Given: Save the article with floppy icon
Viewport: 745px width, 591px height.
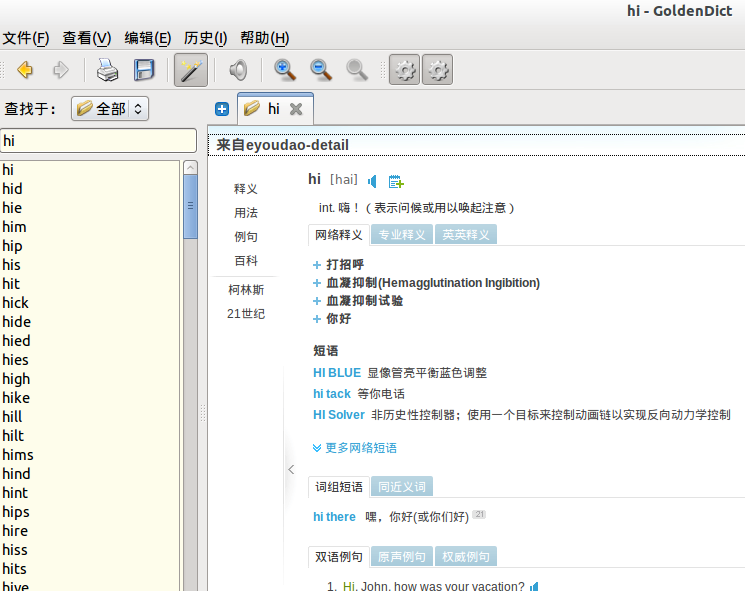Looking at the screenshot, I should coord(144,70).
